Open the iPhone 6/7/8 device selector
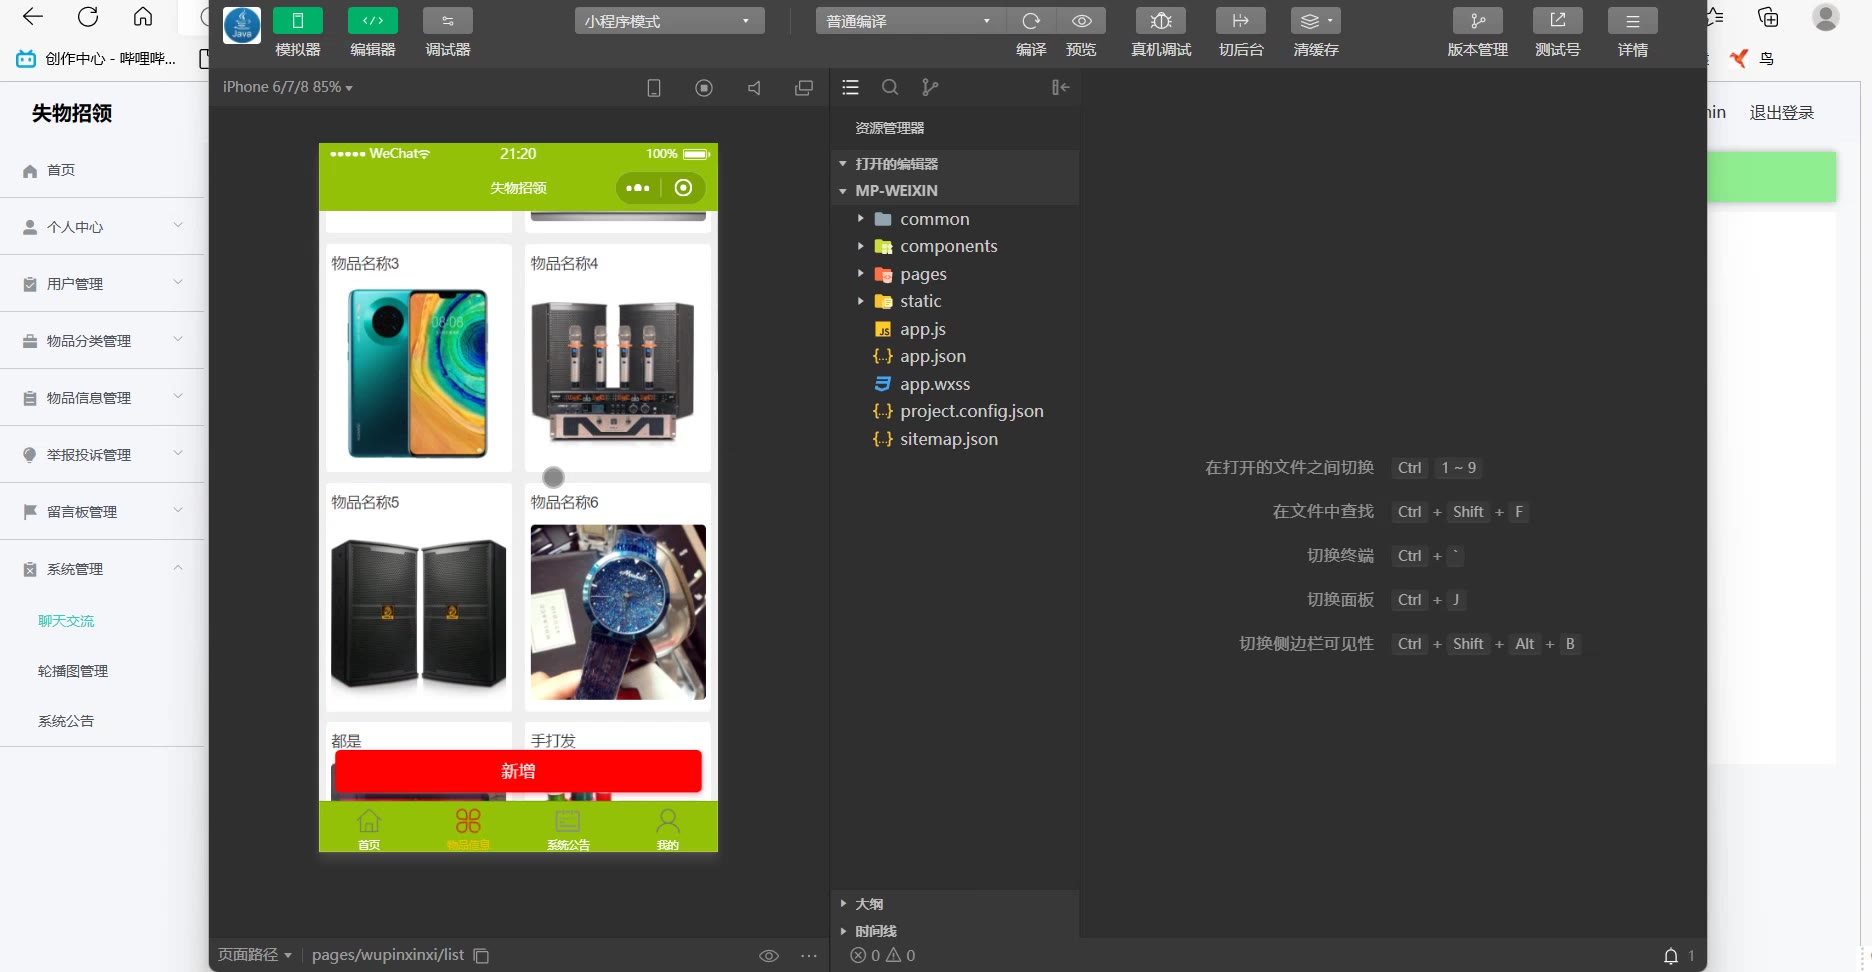 tap(288, 88)
